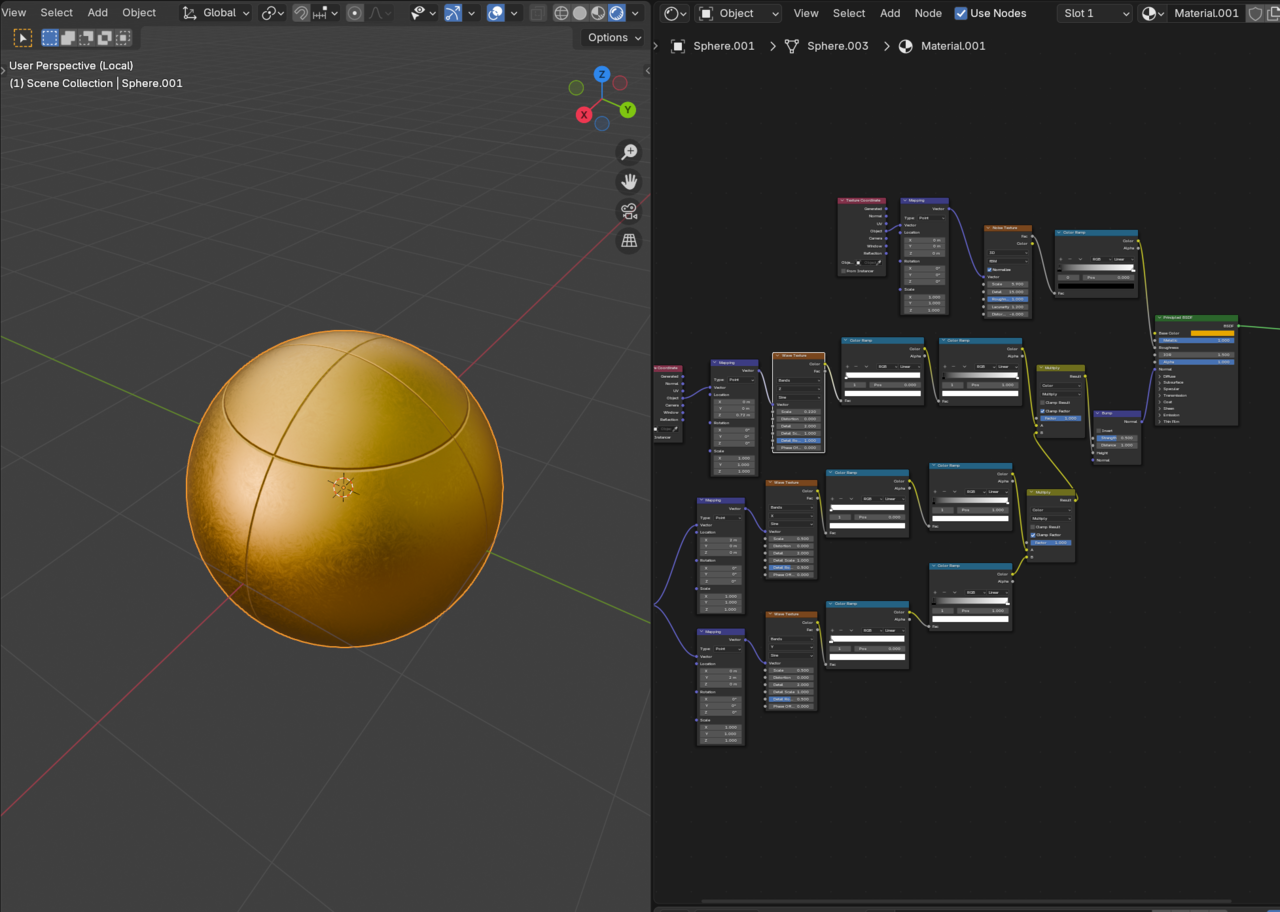The image size is (1280, 912).
Task: Switch perspective/orthographic with the grid icon
Action: coord(629,241)
